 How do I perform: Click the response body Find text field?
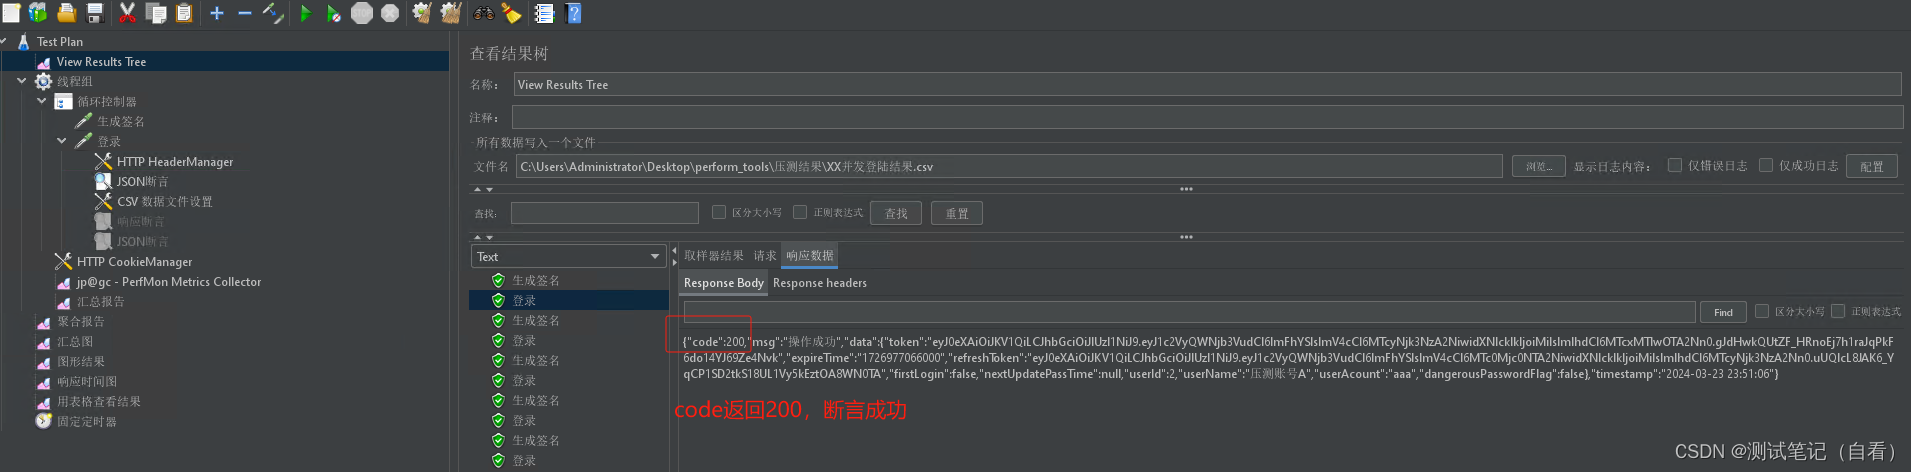pyautogui.click(x=1189, y=312)
